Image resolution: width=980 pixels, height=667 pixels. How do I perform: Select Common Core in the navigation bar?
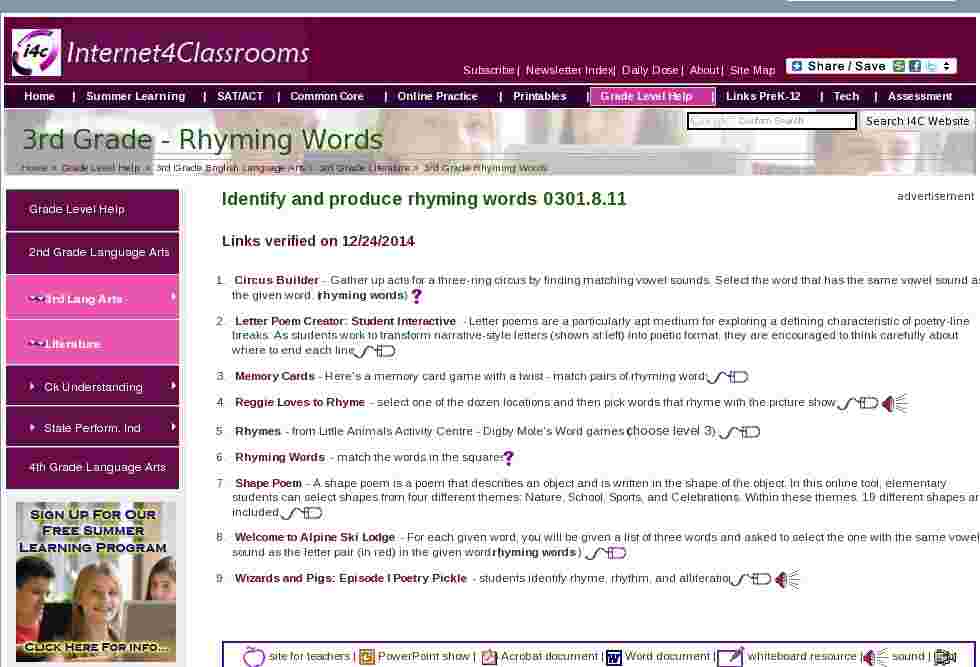(x=327, y=96)
